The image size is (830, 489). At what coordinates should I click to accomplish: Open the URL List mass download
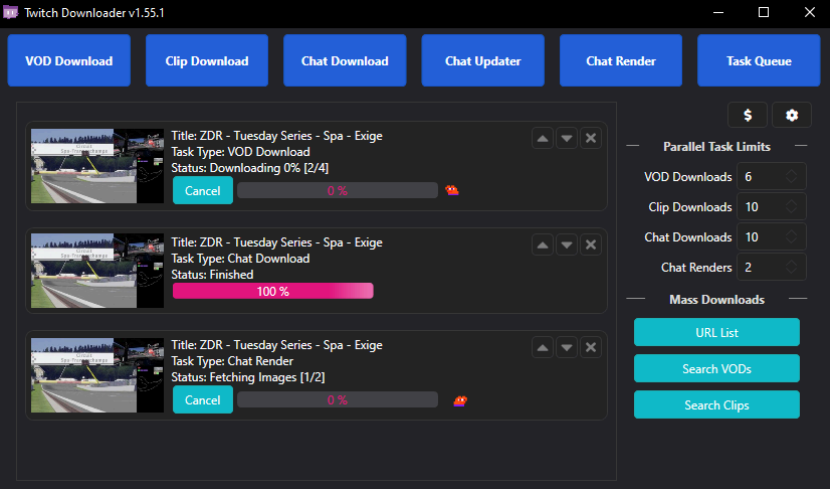[x=717, y=332]
